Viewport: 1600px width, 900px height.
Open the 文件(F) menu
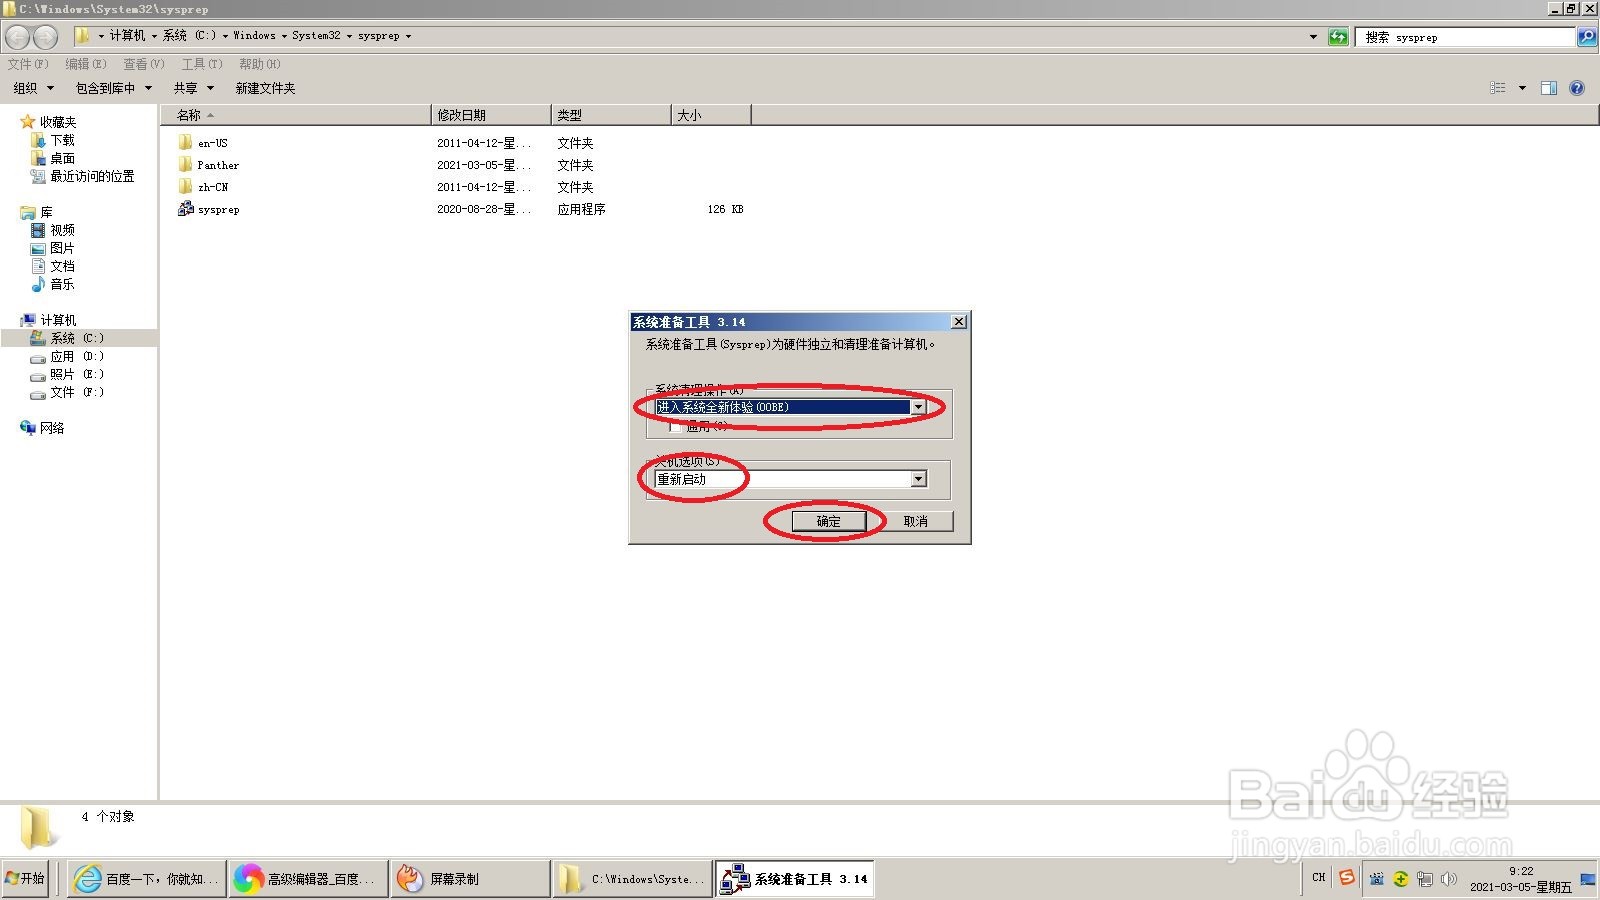[x=27, y=64]
